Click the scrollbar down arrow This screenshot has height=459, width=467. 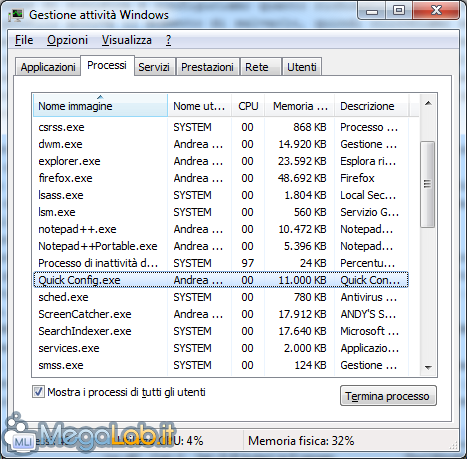tap(428, 367)
